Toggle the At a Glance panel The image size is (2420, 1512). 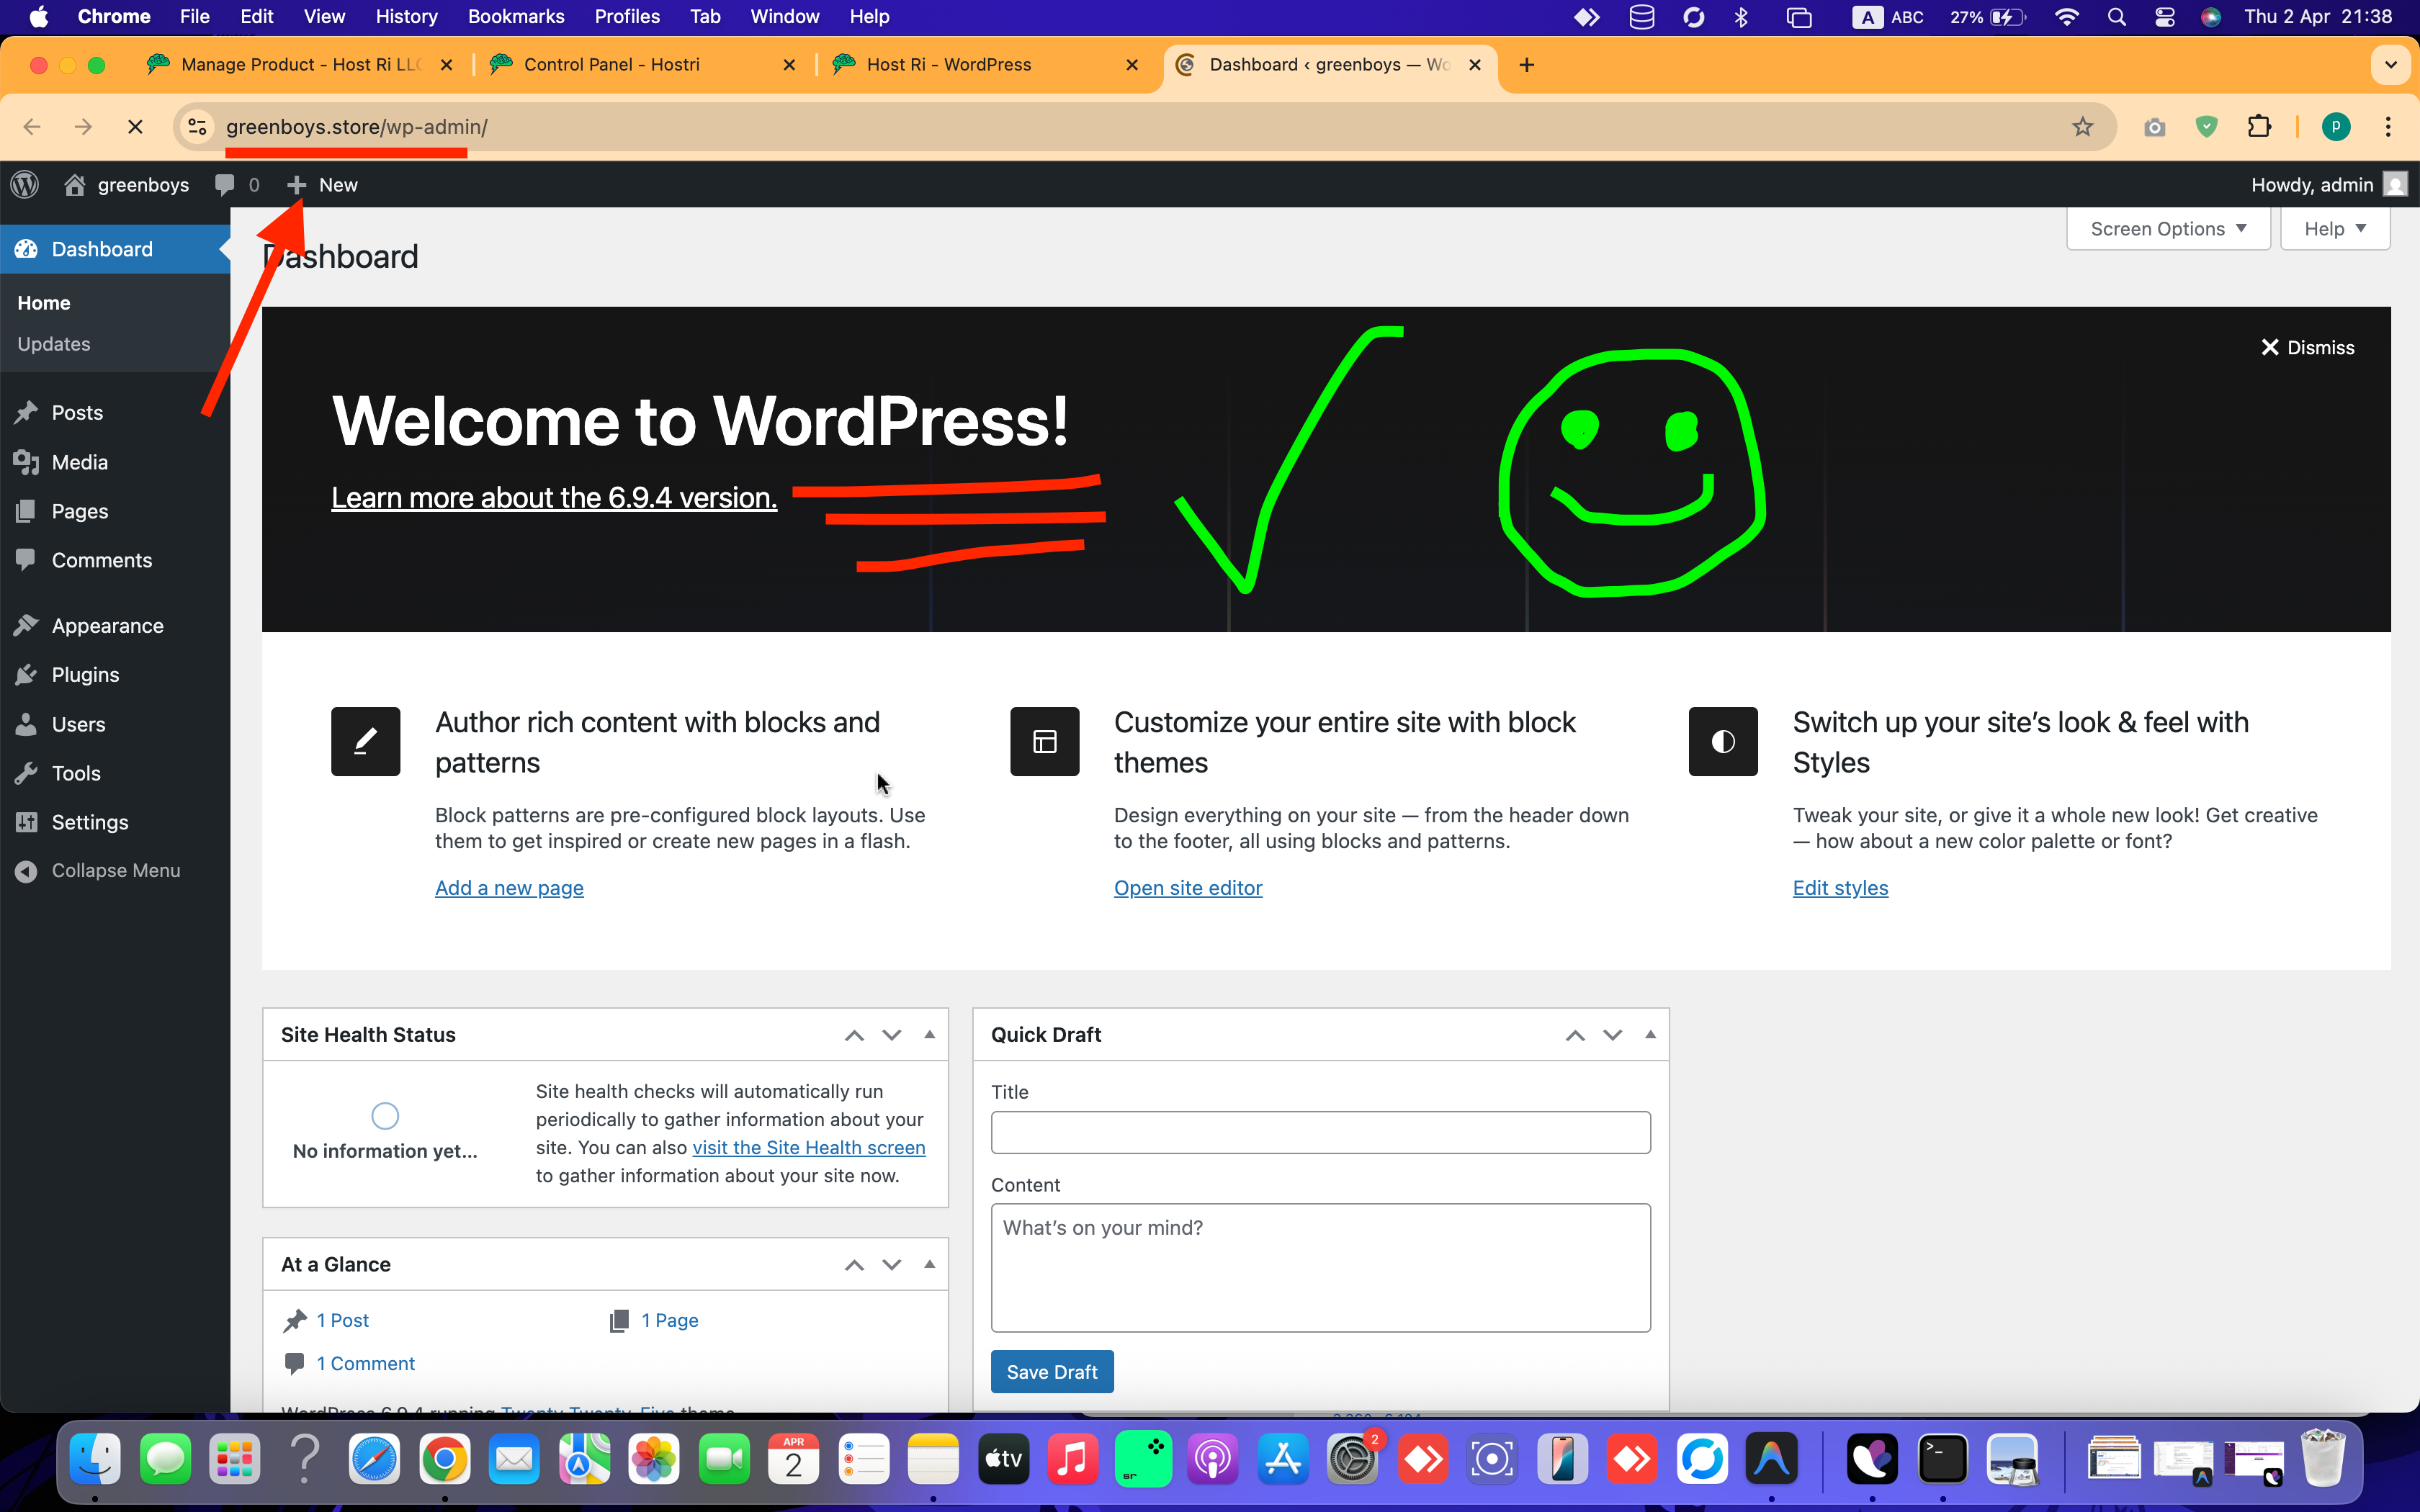tap(929, 1265)
